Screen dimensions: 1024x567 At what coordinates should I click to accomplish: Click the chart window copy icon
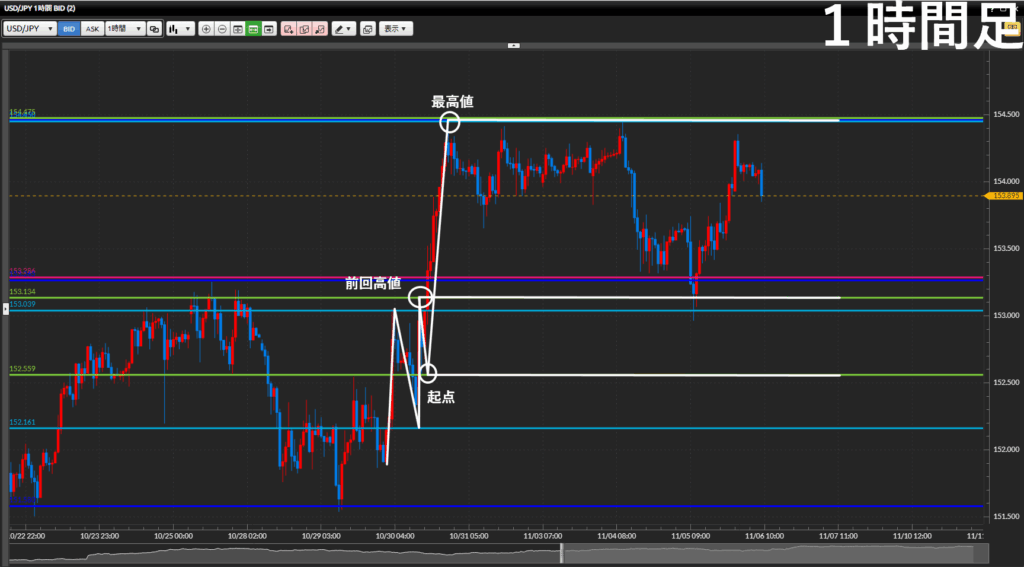coord(368,29)
